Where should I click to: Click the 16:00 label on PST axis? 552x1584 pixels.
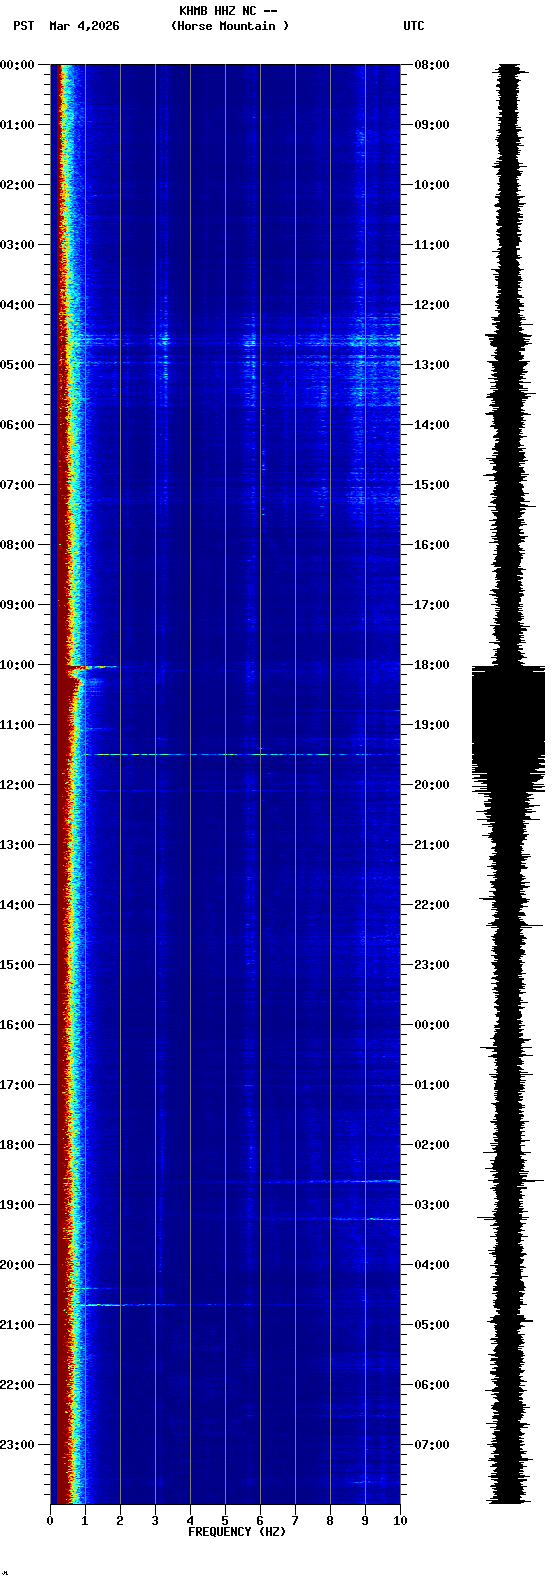tap(17, 1025)
